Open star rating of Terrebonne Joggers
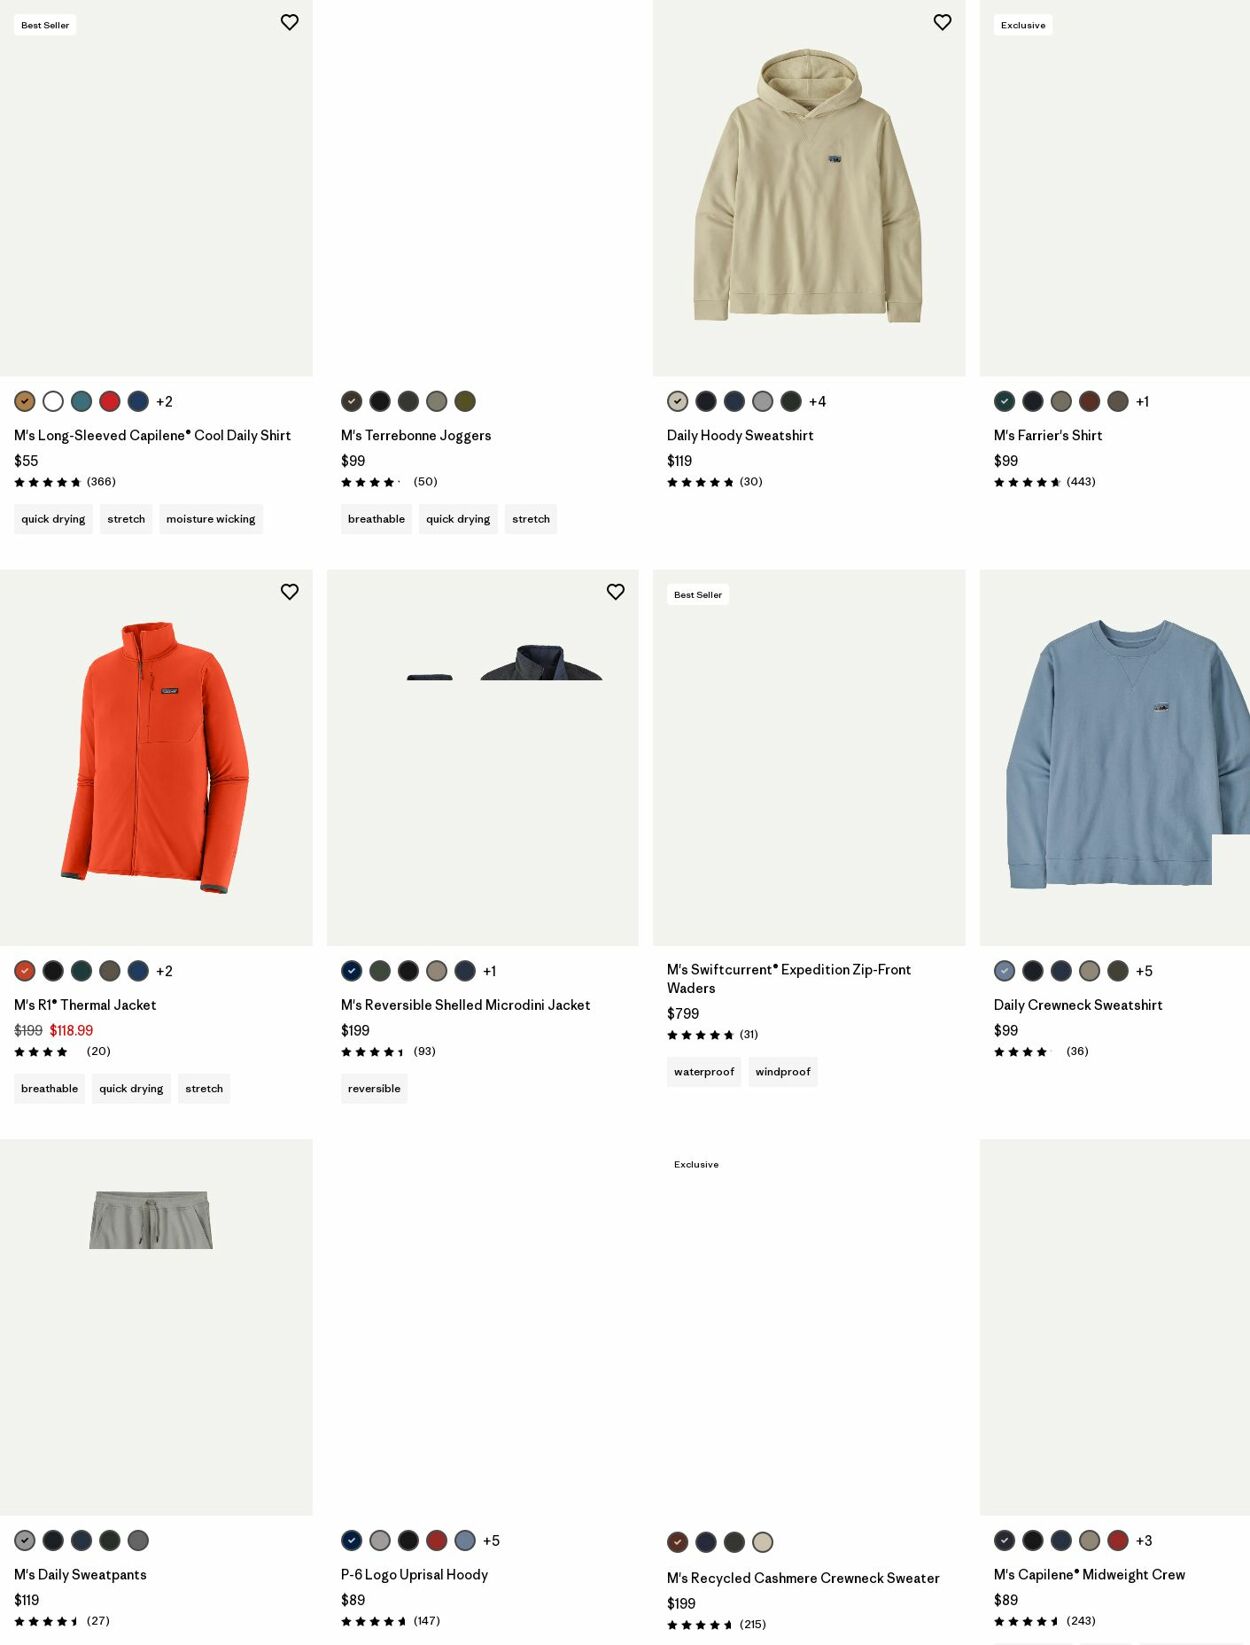Image resolution: width=1250 pixels, height=1645 pixels. tap(389, 482)
